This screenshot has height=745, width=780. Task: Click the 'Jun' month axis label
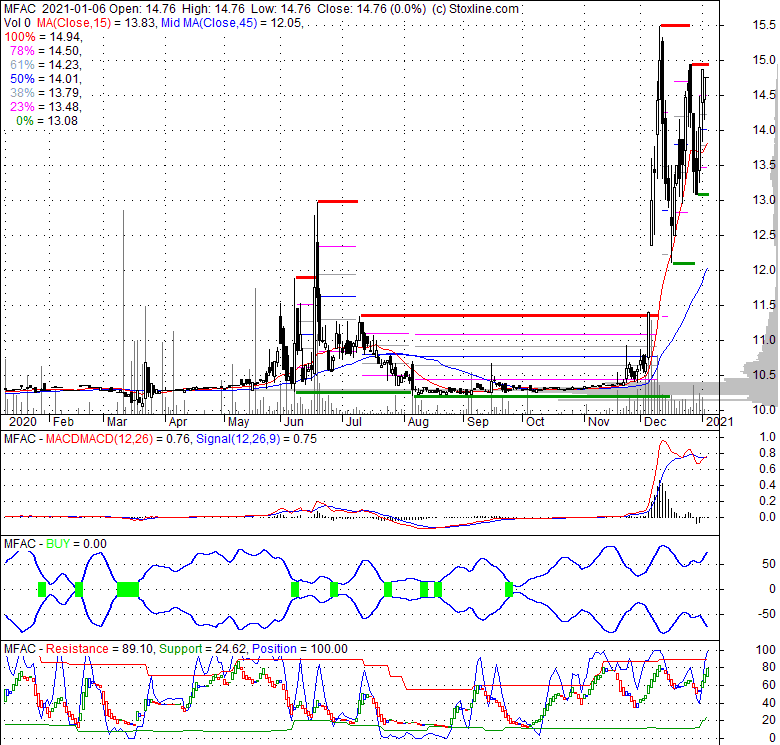pos(293,422)
